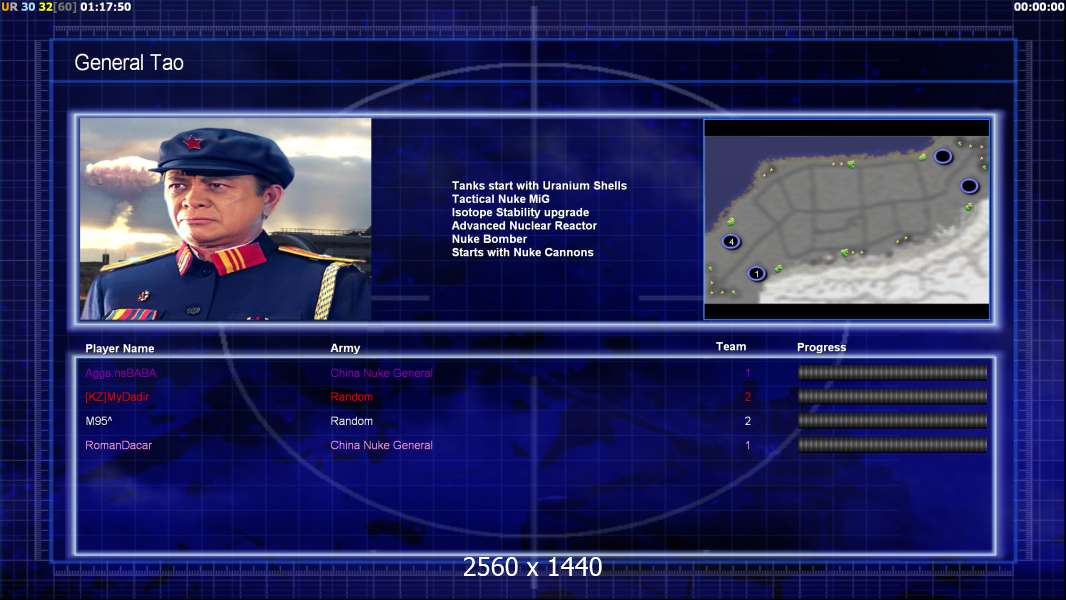Click team number for RomanDacar
Viewport: 1066px width, 600px height.
(748, 445)
